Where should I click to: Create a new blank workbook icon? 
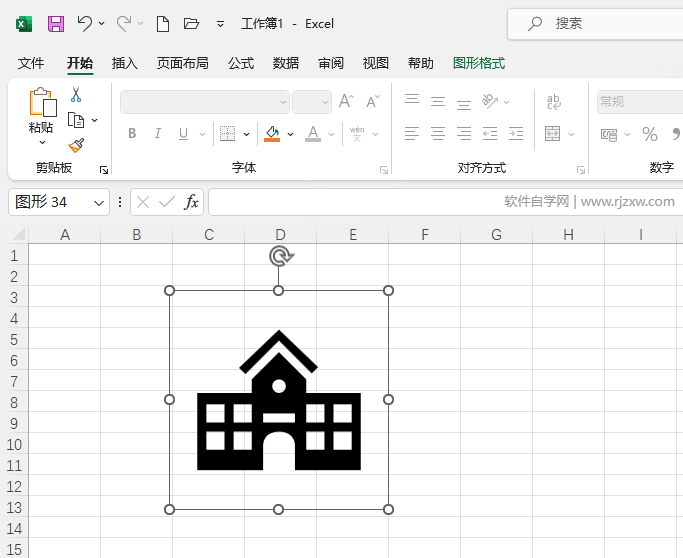point(163,24)
